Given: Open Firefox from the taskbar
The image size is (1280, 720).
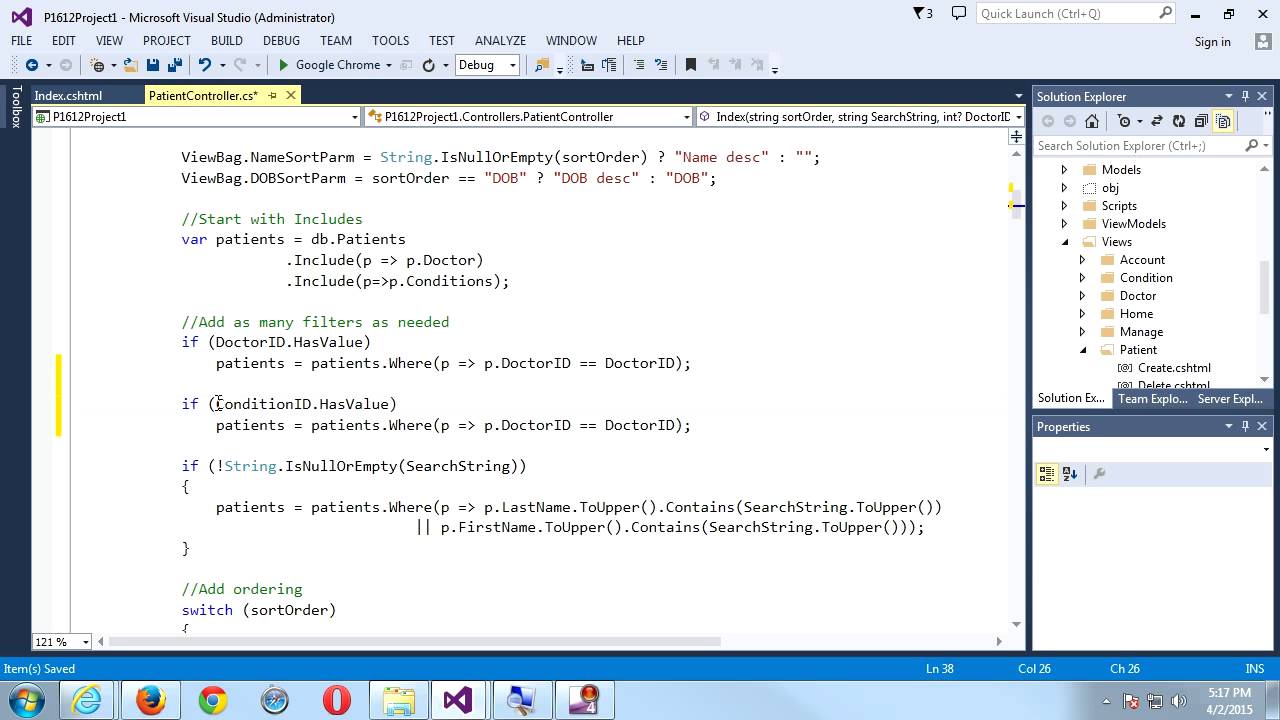Looking at the screenshot, I should pos(151,700).
